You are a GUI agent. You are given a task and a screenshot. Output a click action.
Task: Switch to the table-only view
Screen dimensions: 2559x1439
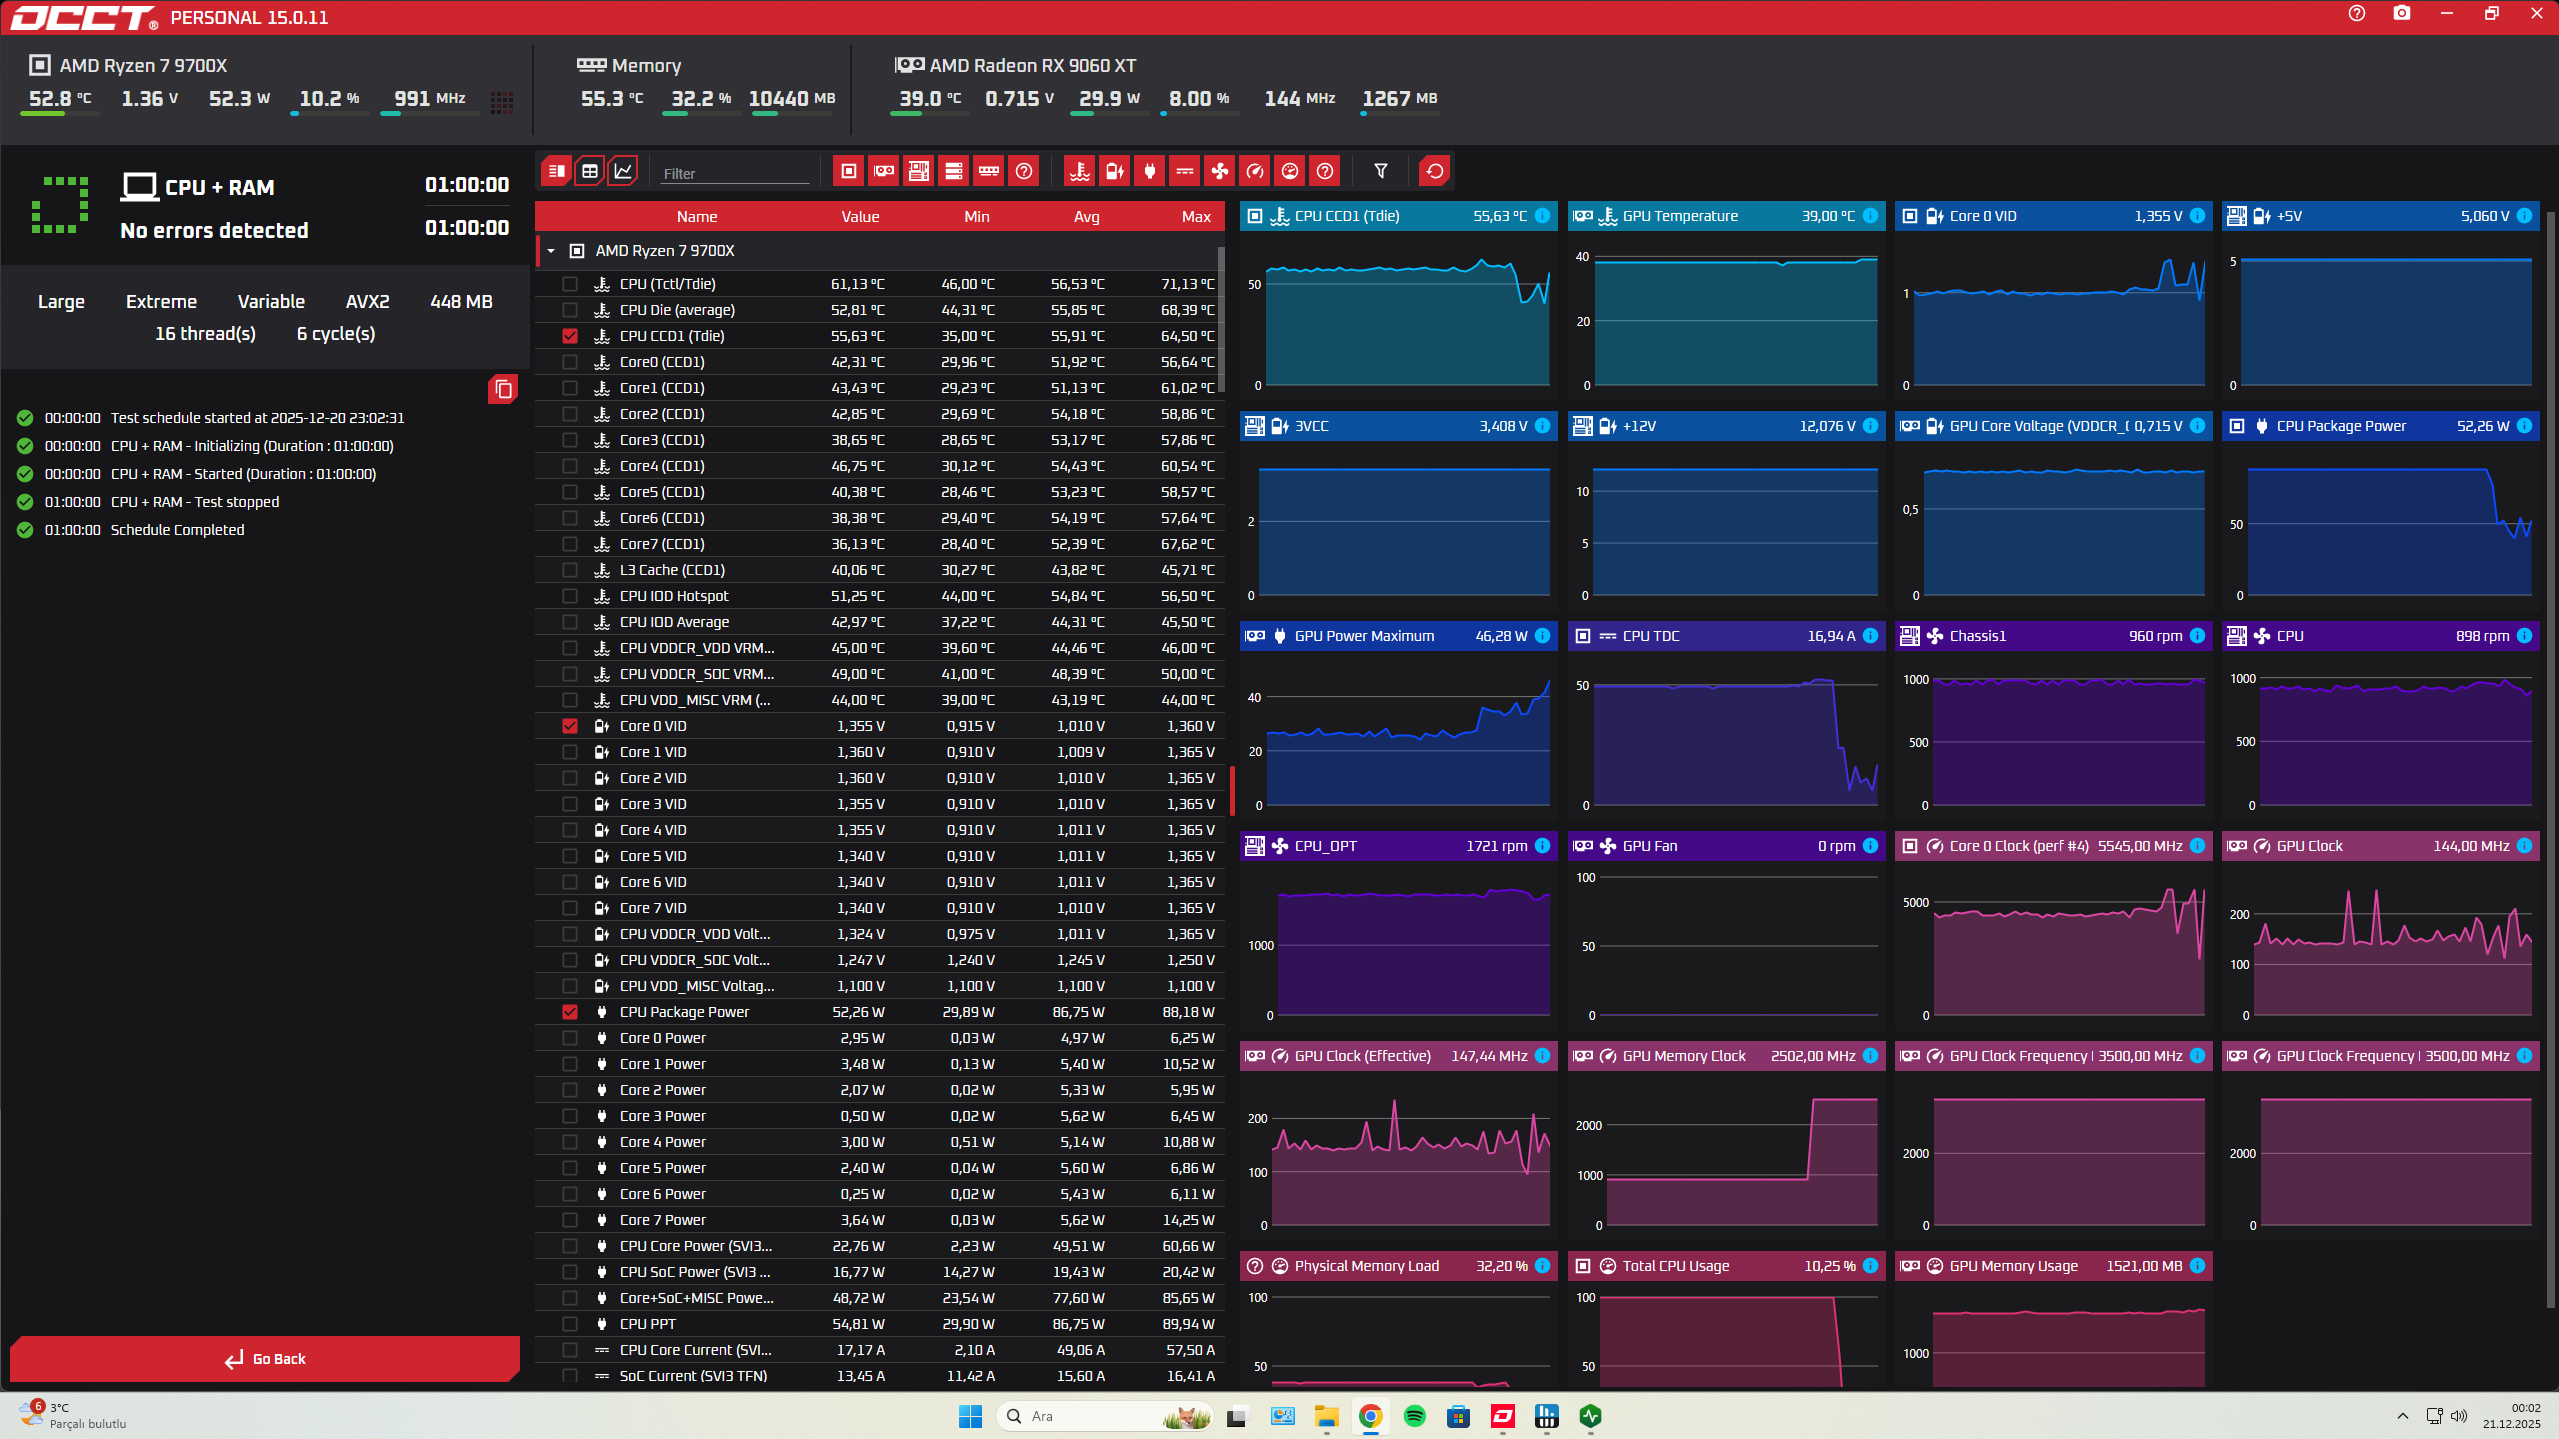pyautogui.click(x=590, y=171)
